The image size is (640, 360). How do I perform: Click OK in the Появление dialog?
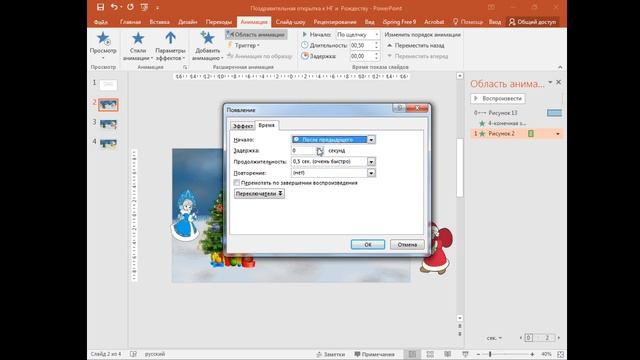click(368, 244)
